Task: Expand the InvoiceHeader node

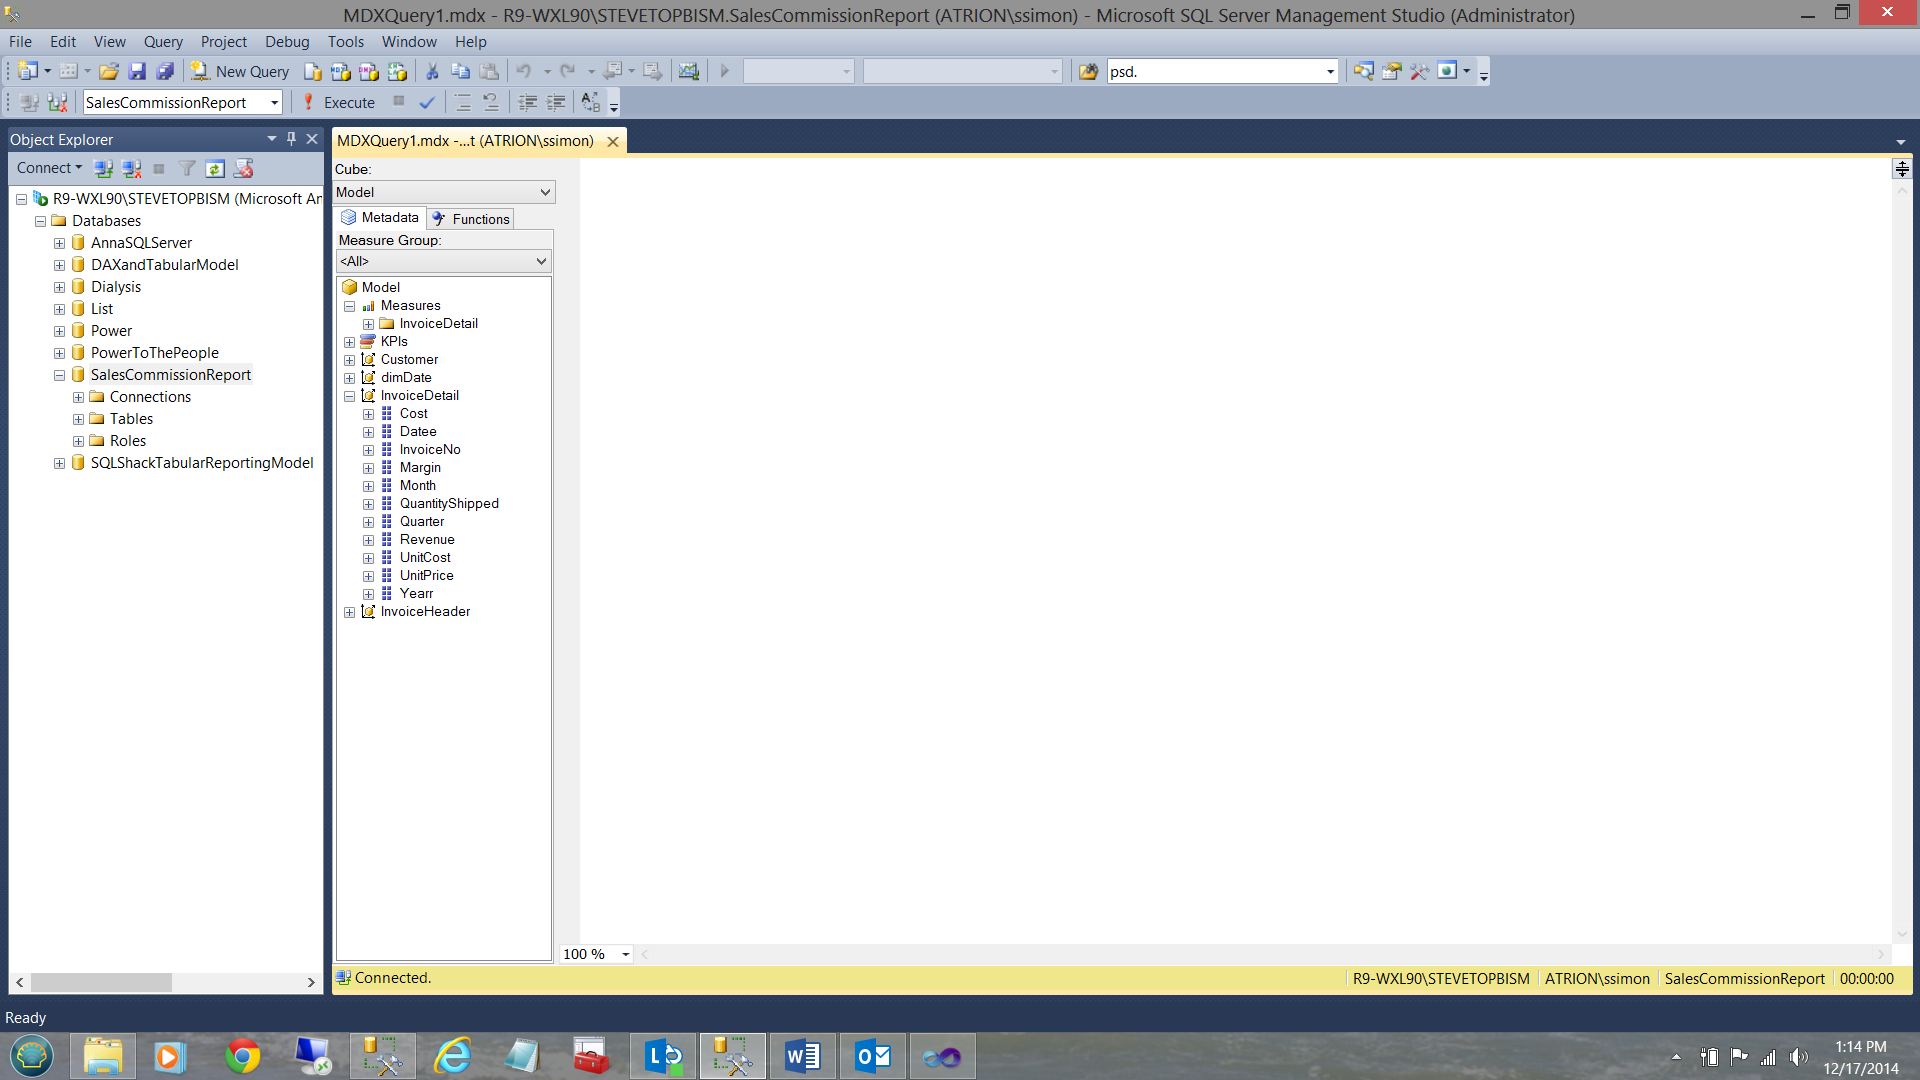Action: coord(349,612)
